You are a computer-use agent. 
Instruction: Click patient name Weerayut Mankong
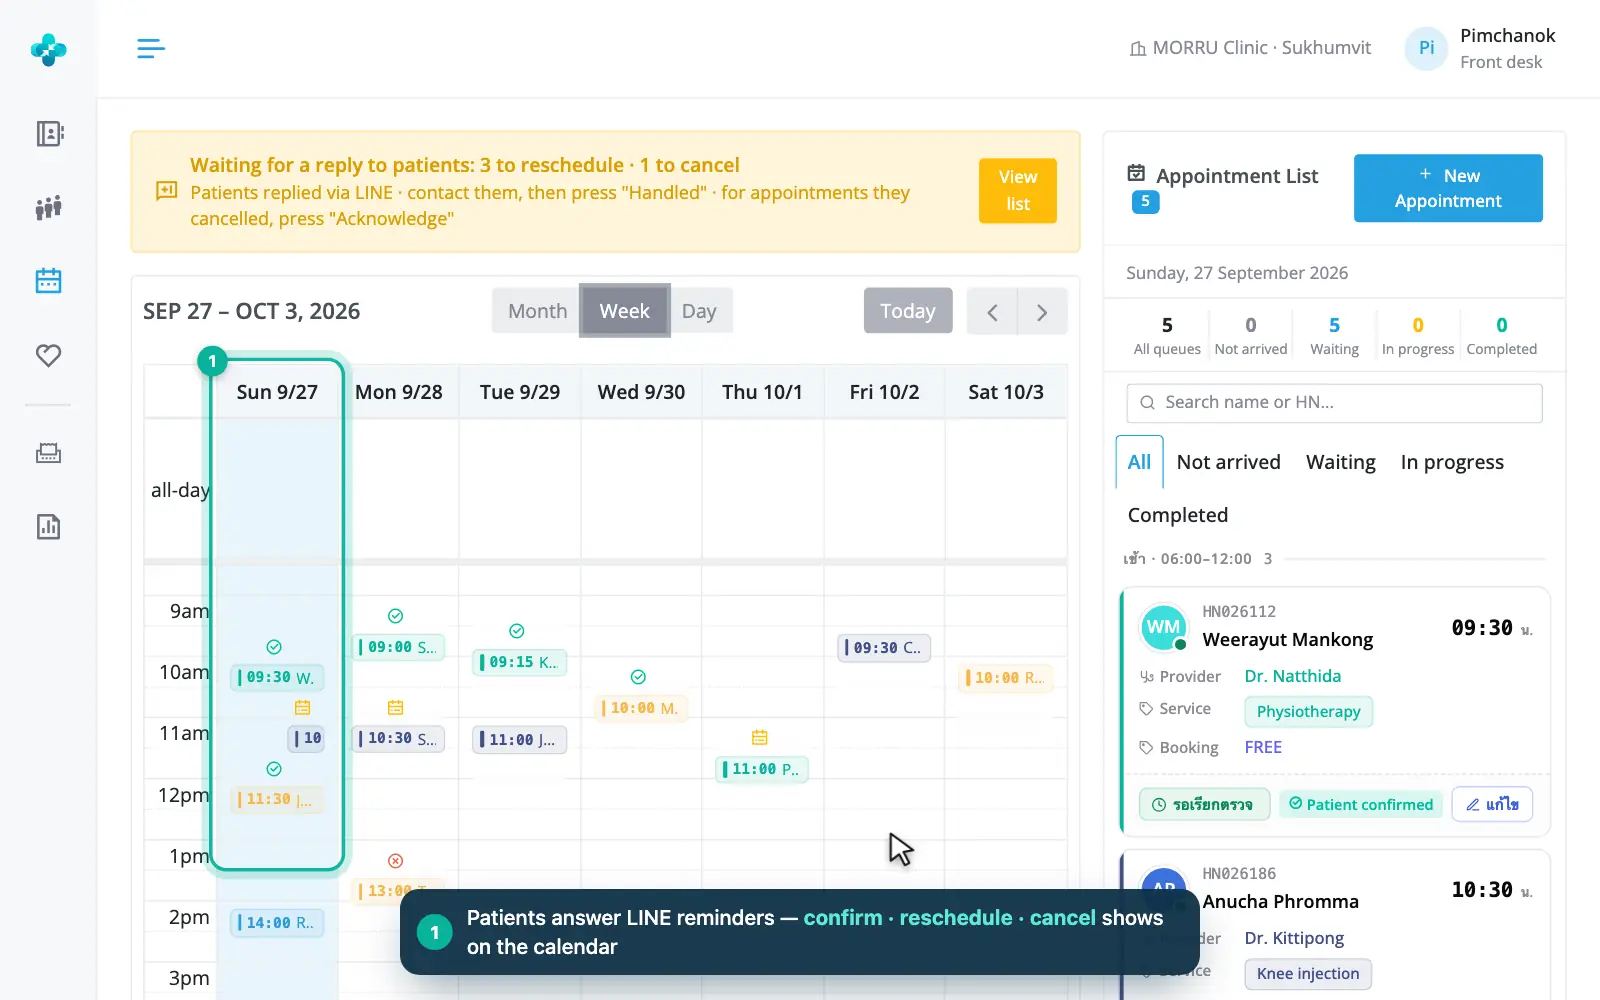coord(1288,640)
